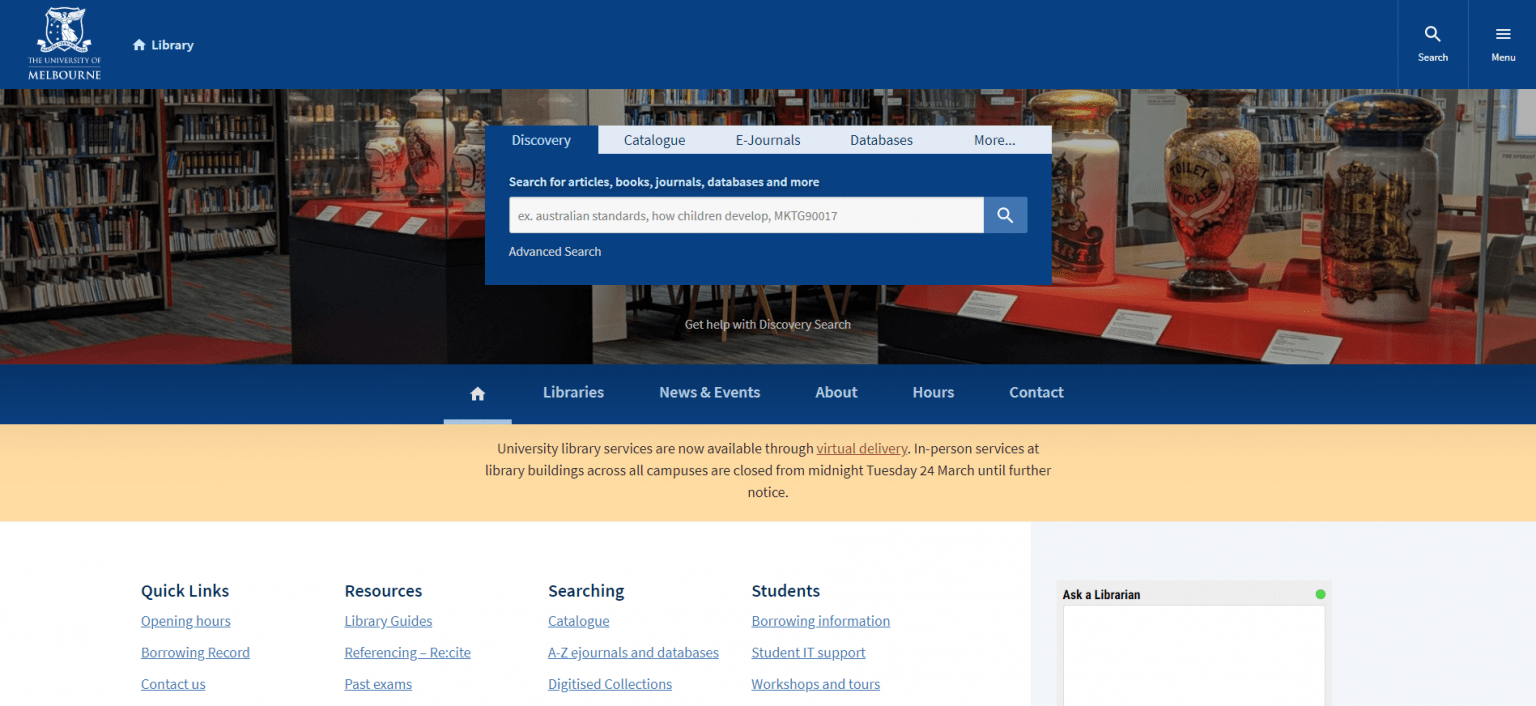This screenshot has width=1536, height=706.
Task: Open Student IT support
Action: pyautogui.click(x=808, y=652)
